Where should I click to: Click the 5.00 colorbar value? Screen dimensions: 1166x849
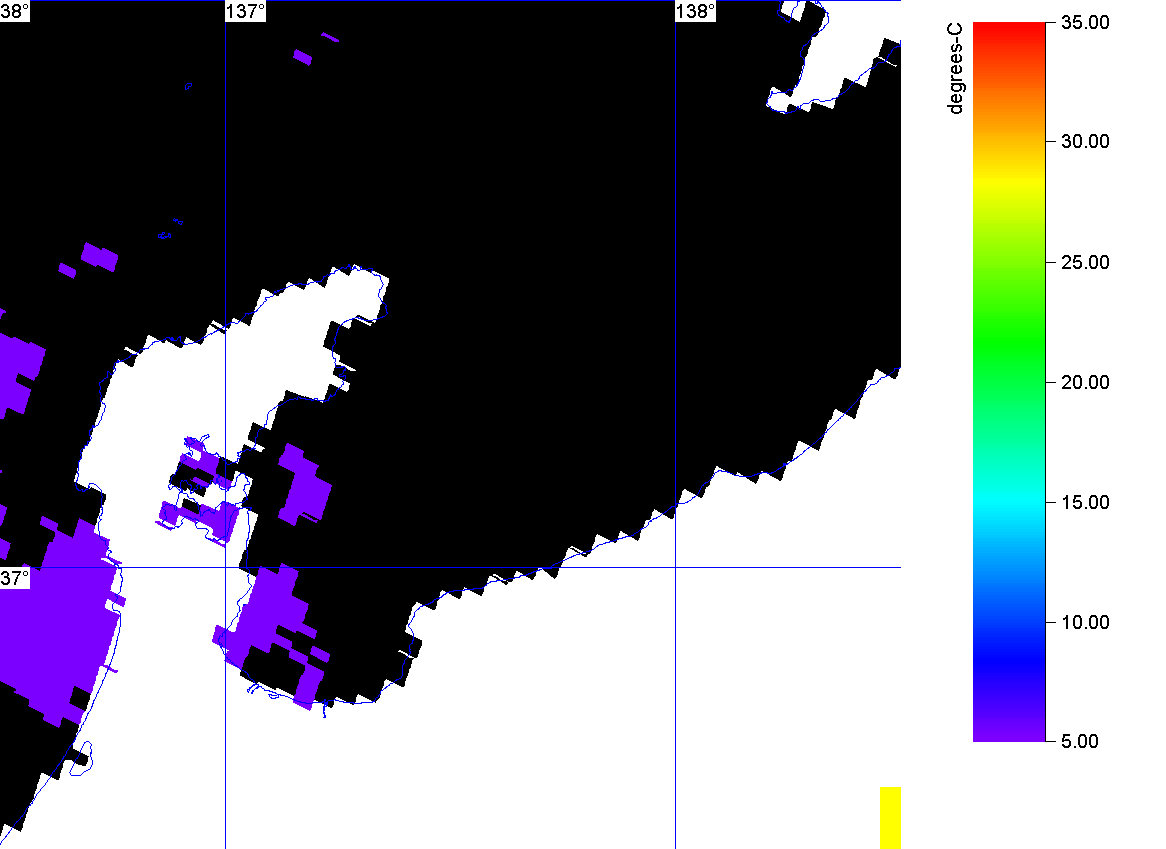(x=1080, y=741)
